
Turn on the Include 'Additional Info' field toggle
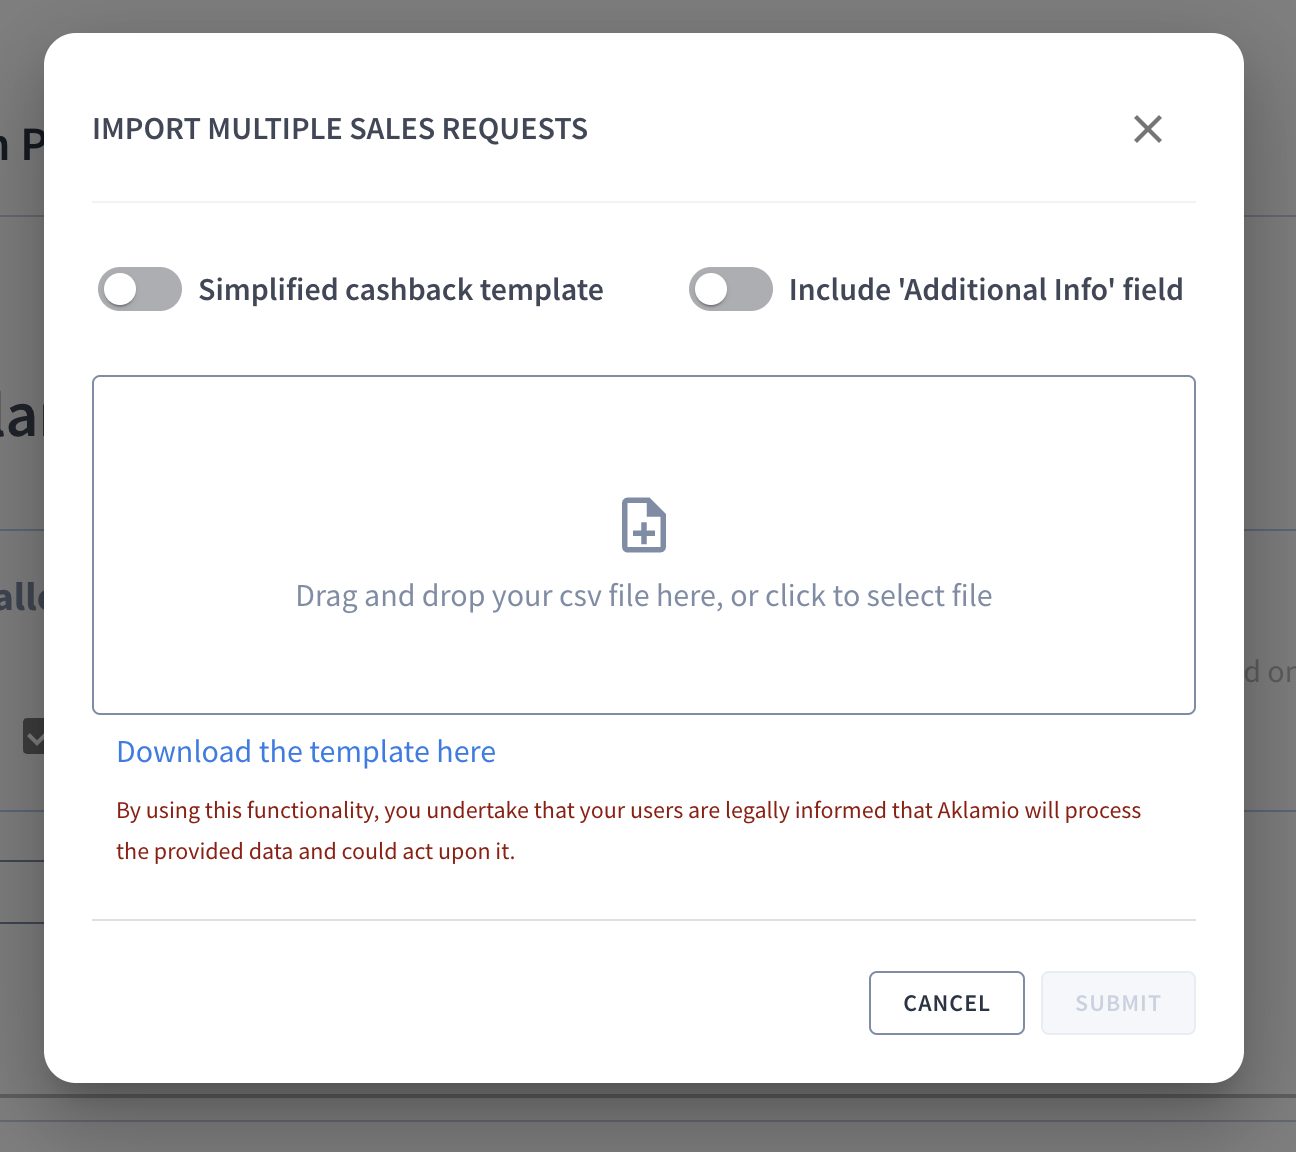pos(731,290)
